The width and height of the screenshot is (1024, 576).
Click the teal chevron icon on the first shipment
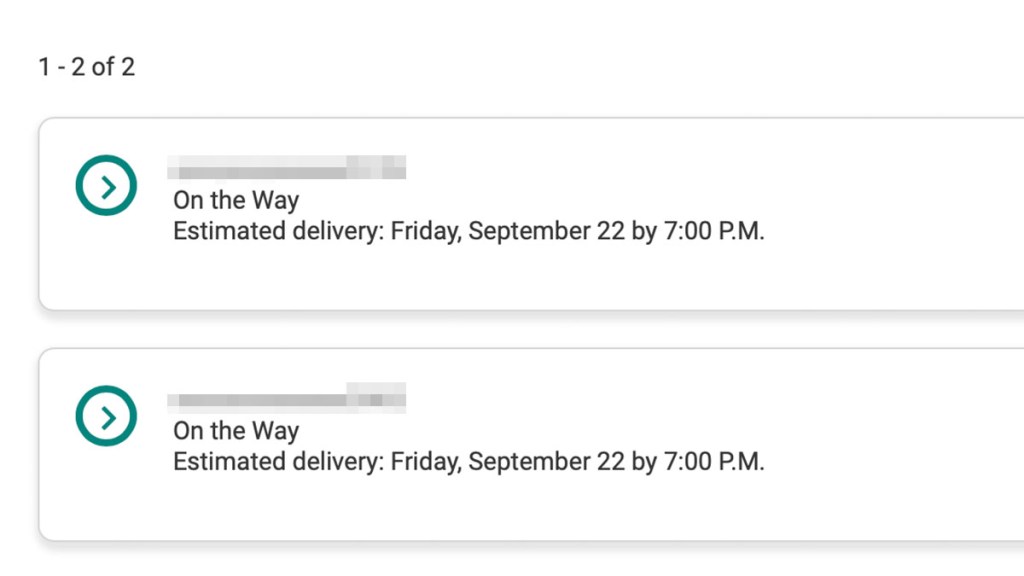(x=106, y=185)
